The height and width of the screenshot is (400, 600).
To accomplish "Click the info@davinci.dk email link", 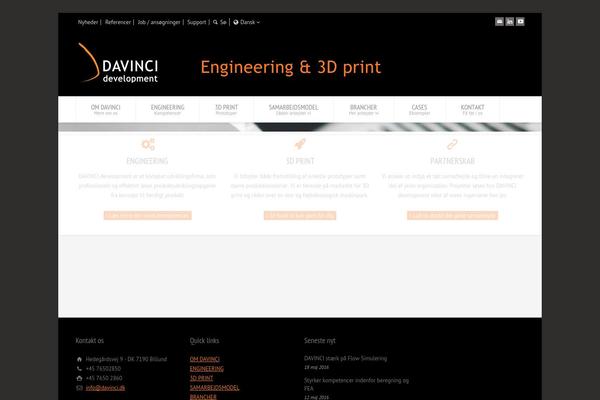I will [105, 388].
